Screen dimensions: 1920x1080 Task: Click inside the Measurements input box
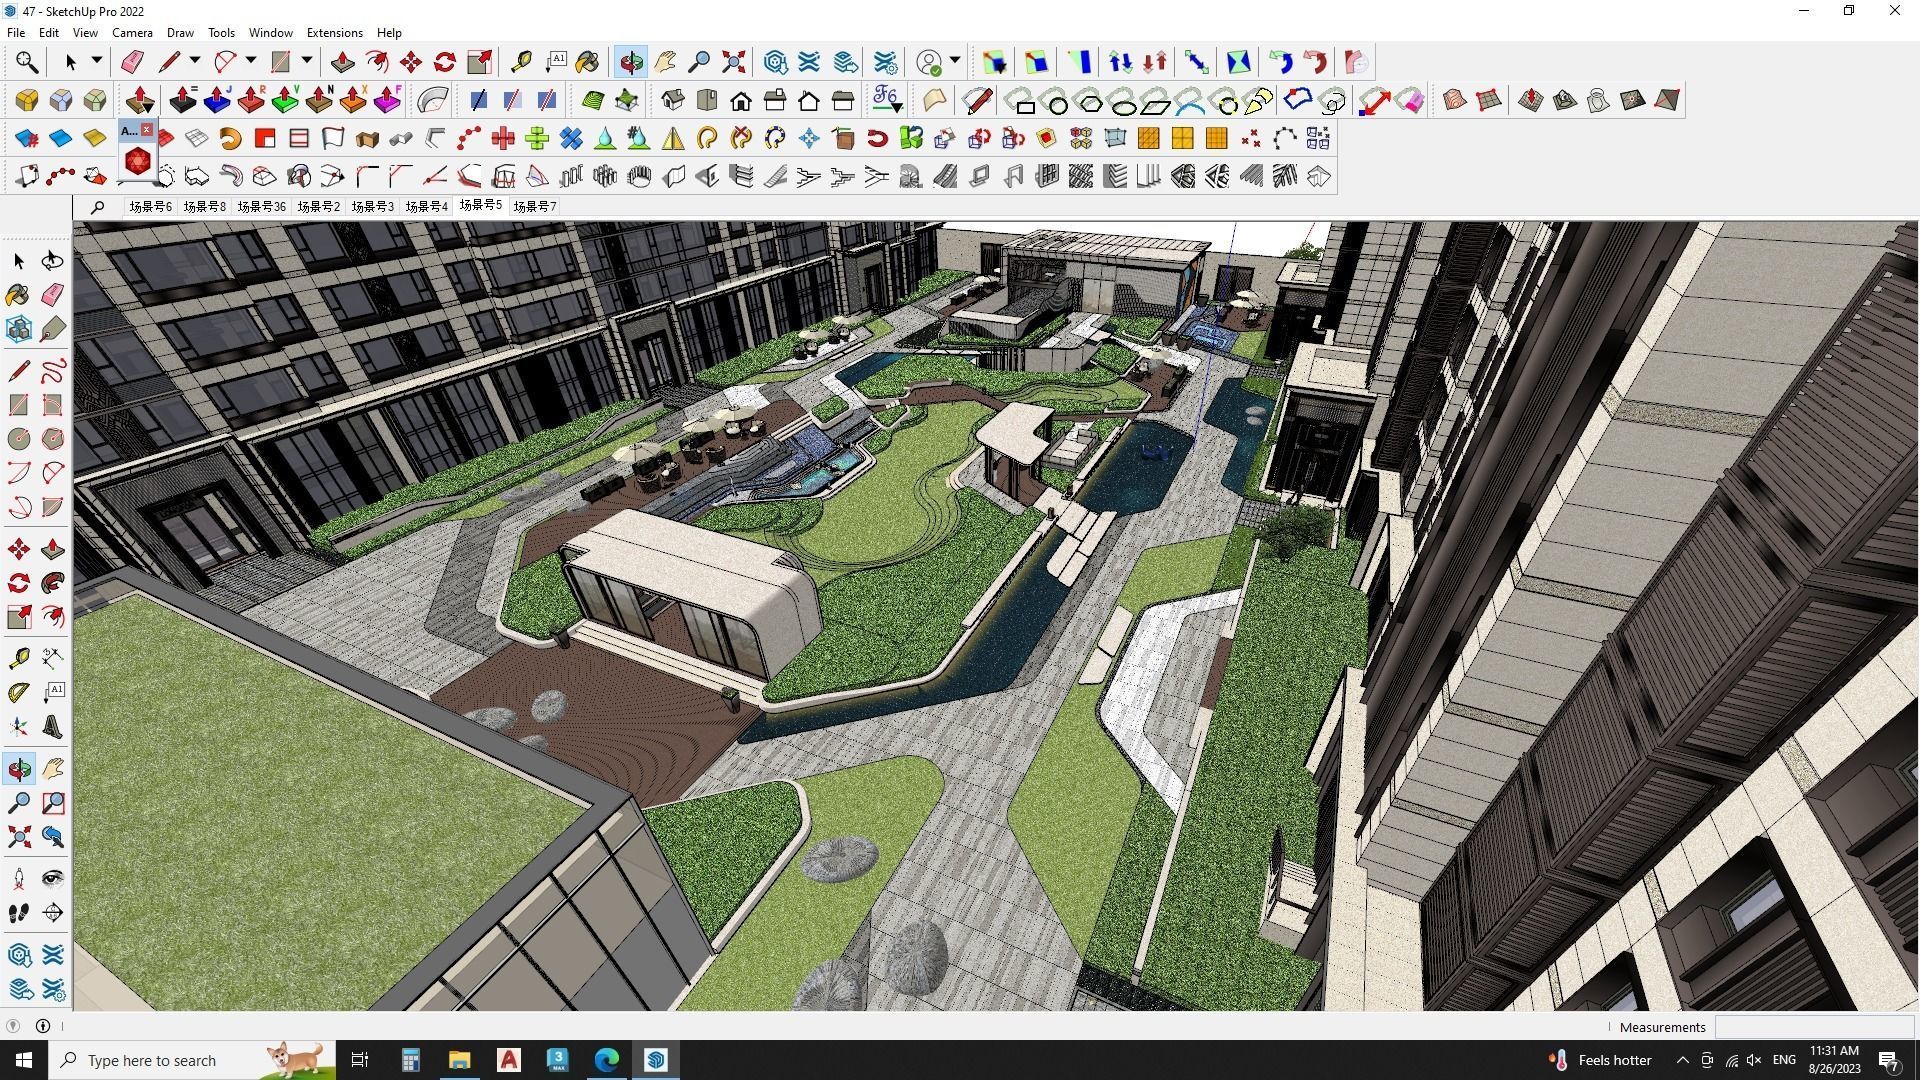[x=1813, y=1027]
